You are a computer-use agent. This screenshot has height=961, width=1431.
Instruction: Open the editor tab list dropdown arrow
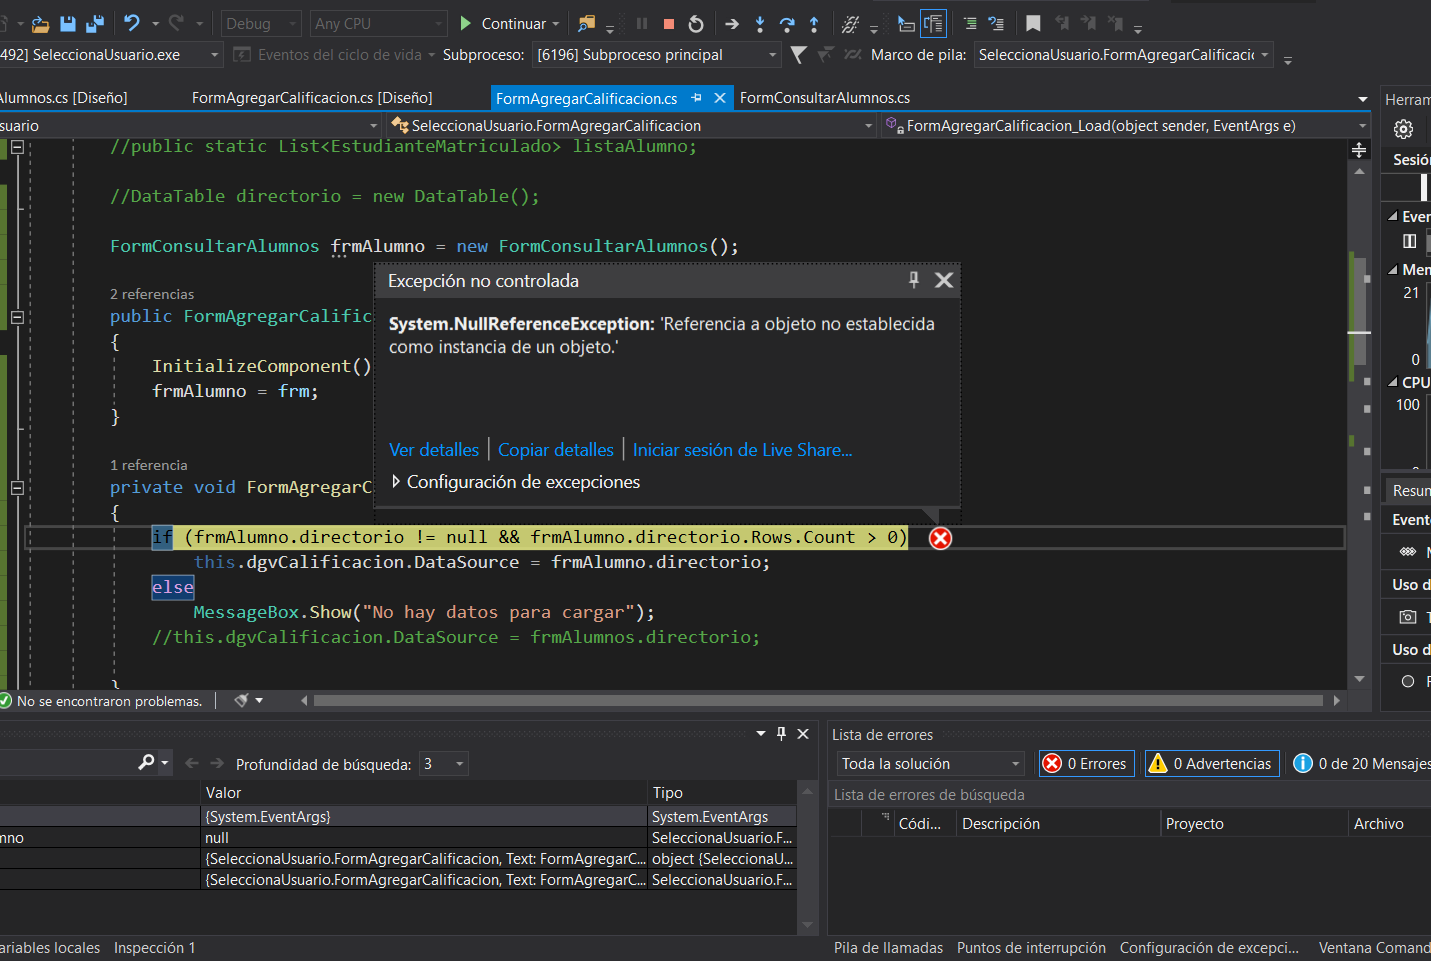tap(1362, 99)
